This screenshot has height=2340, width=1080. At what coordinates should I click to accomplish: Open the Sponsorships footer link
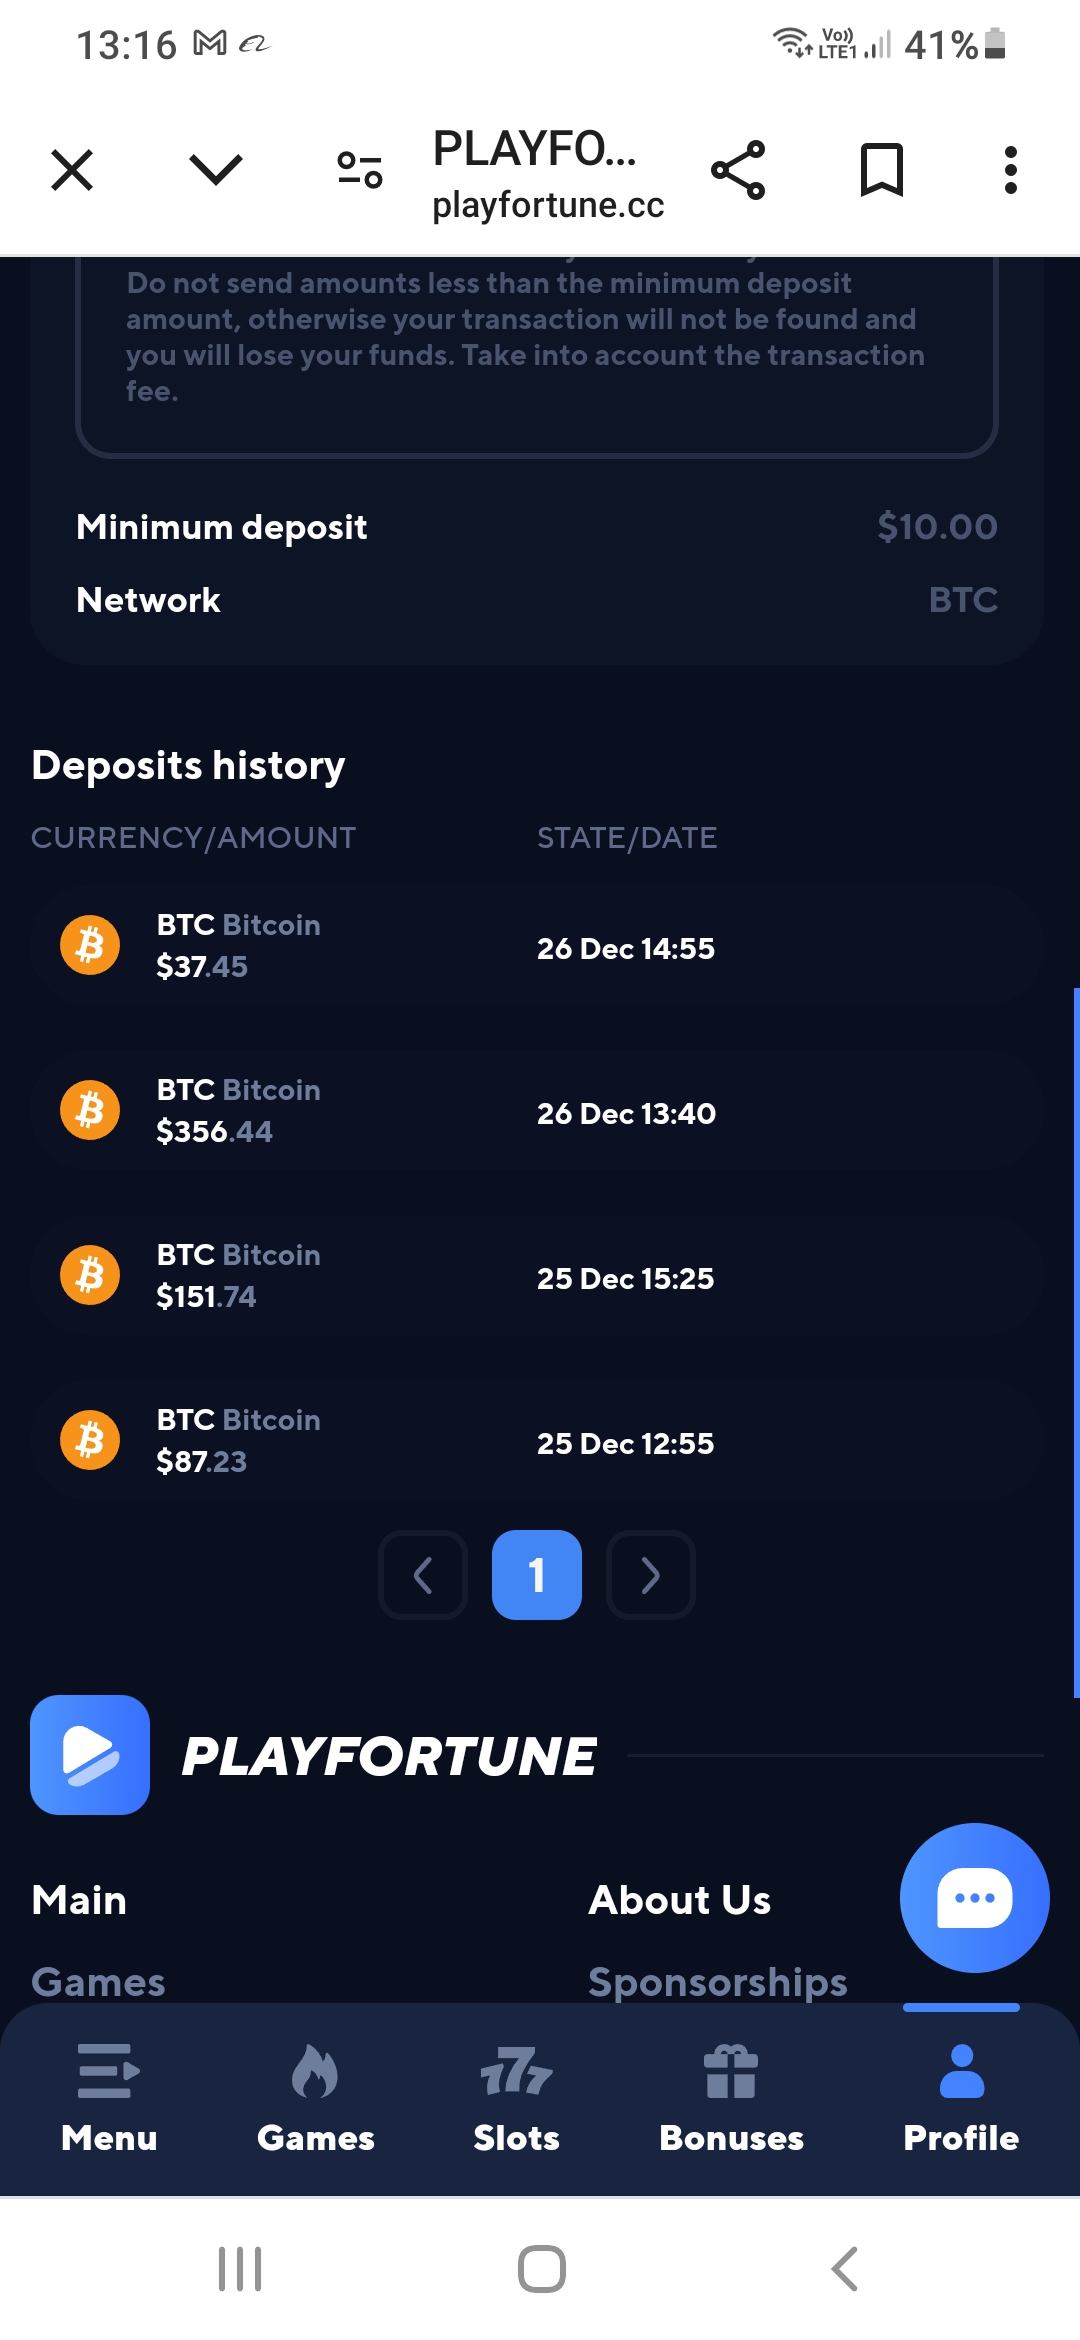(717, 1981)
